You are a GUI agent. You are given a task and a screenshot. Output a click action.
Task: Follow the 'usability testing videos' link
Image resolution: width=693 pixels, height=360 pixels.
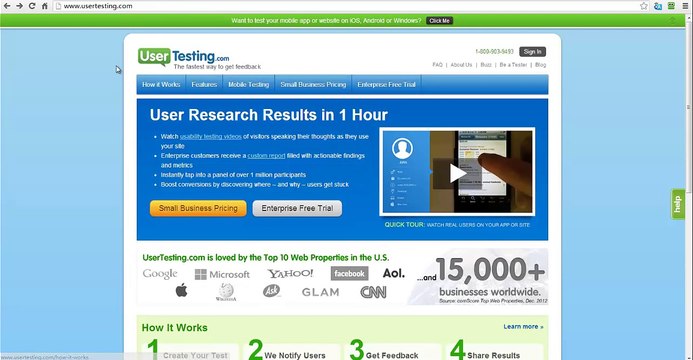pos(211,136)
